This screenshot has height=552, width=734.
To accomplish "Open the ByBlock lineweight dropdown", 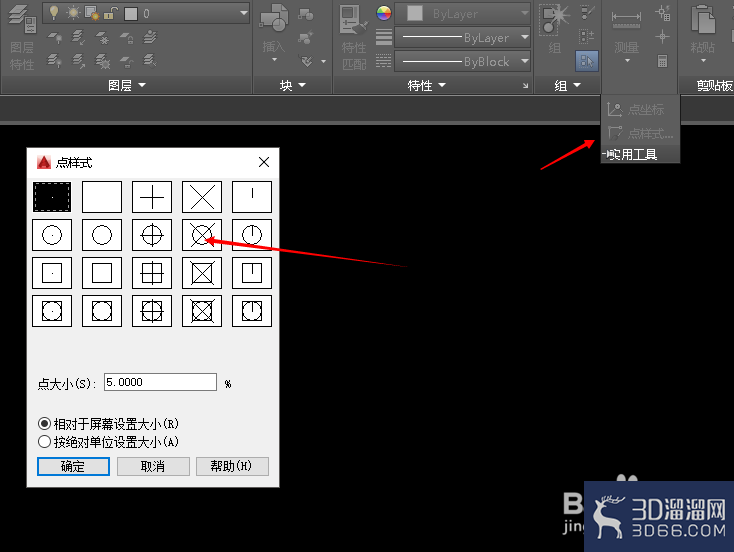I will [462, 61].
